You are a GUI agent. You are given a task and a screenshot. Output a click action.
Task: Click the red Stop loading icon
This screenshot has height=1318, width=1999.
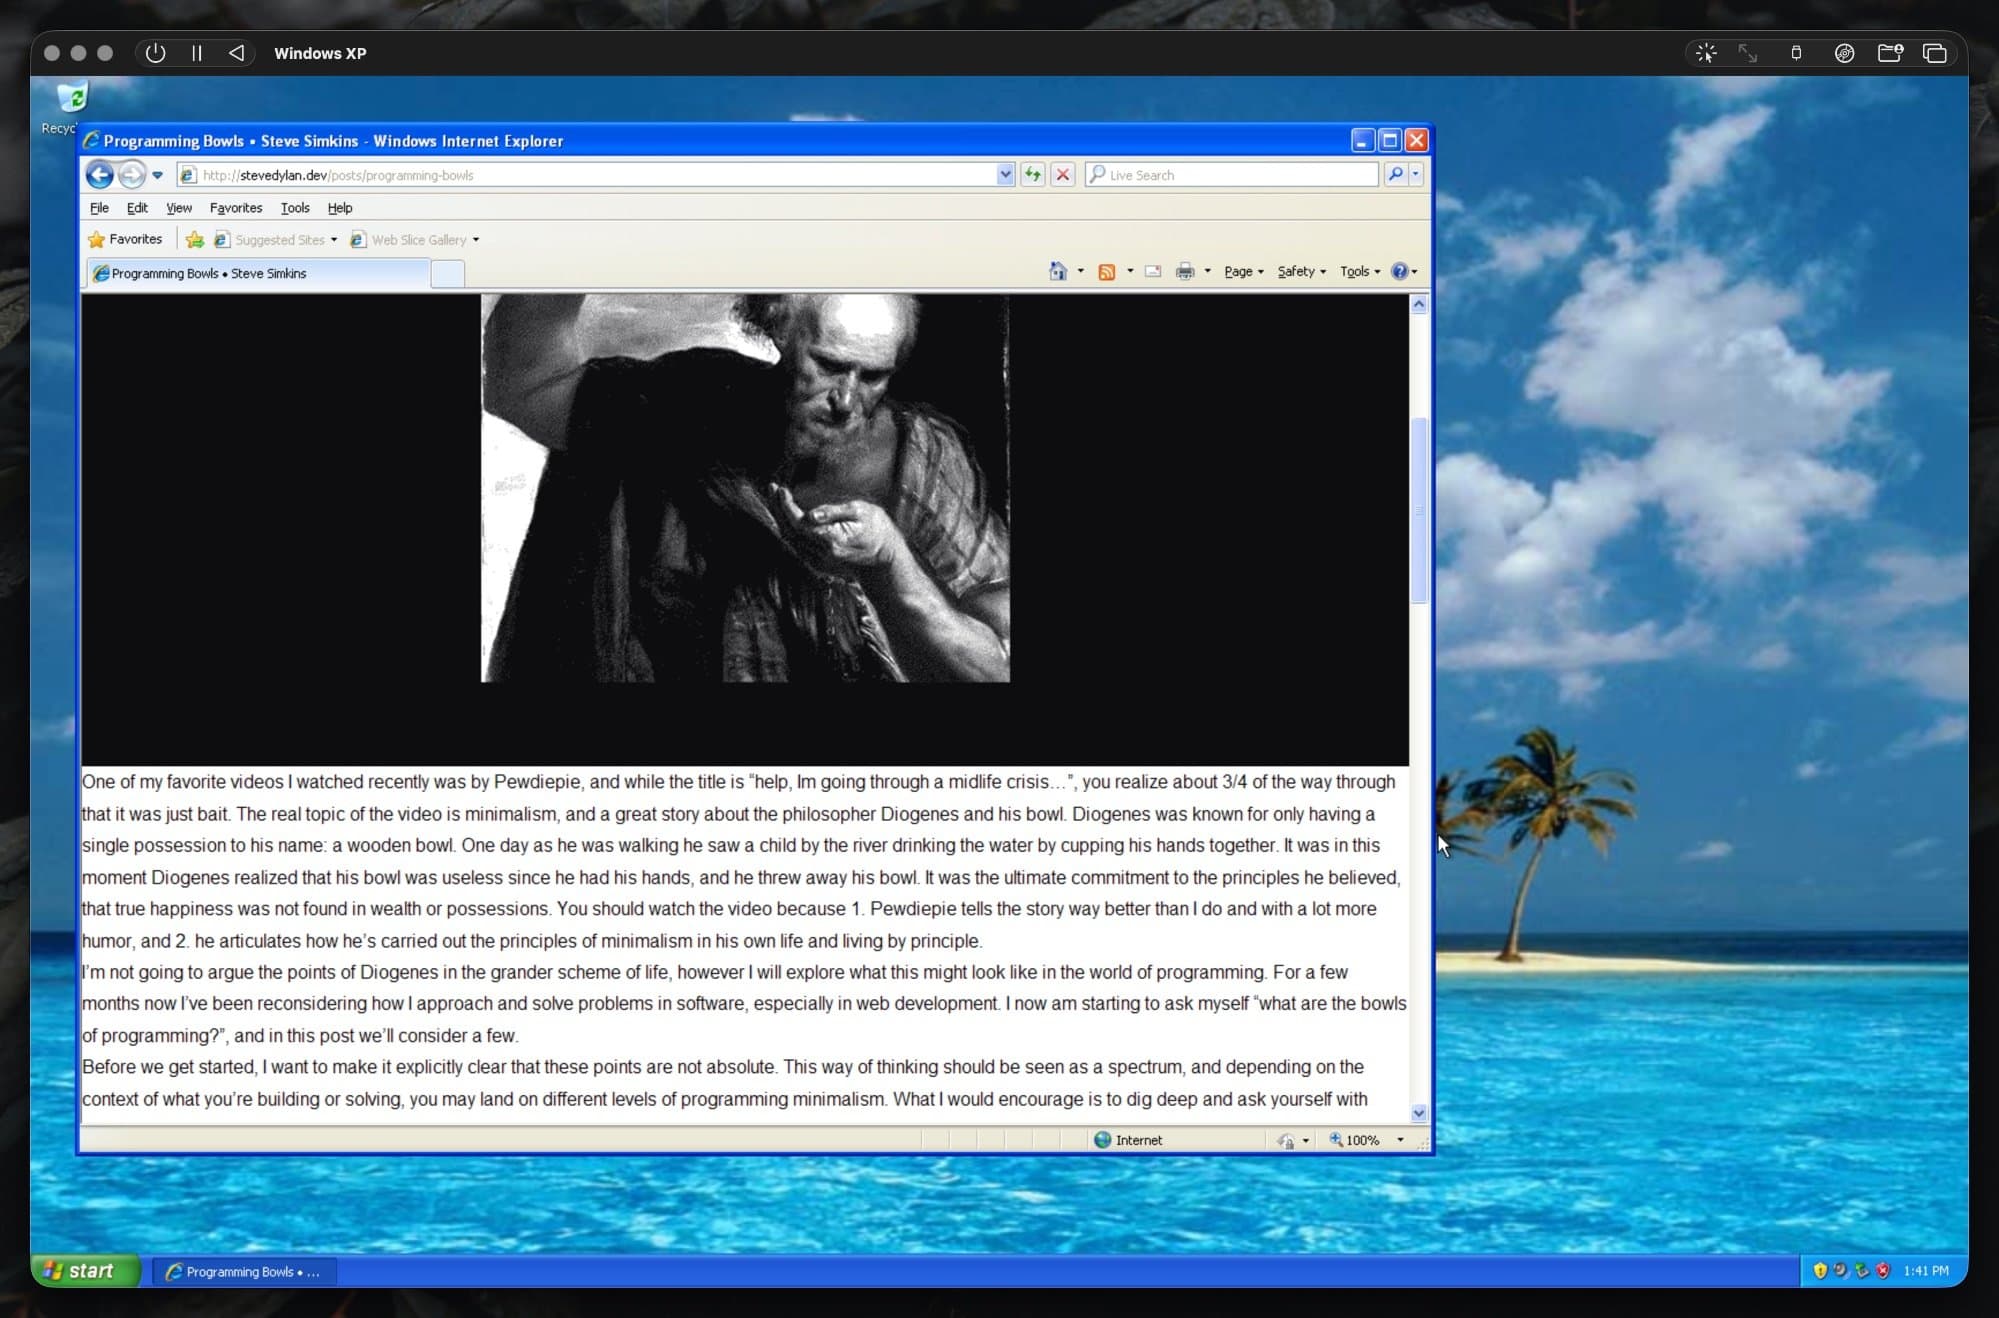1063,175
